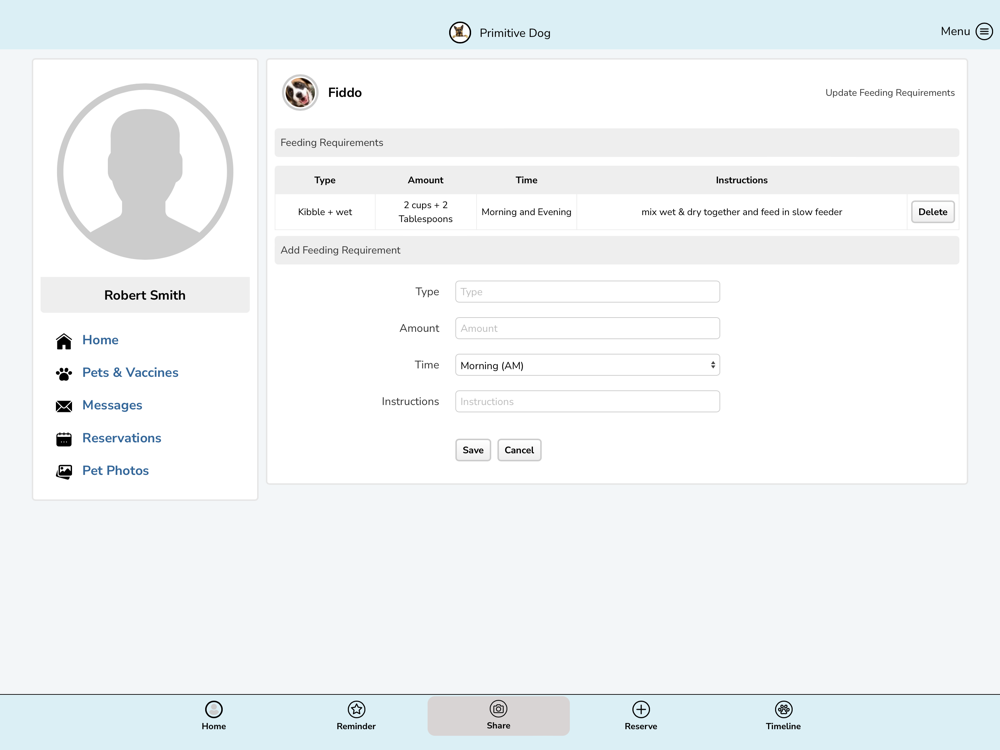The image size is (1000, 750).
Task: Click the Feeding Requirements section header
Action: point(617,143)
